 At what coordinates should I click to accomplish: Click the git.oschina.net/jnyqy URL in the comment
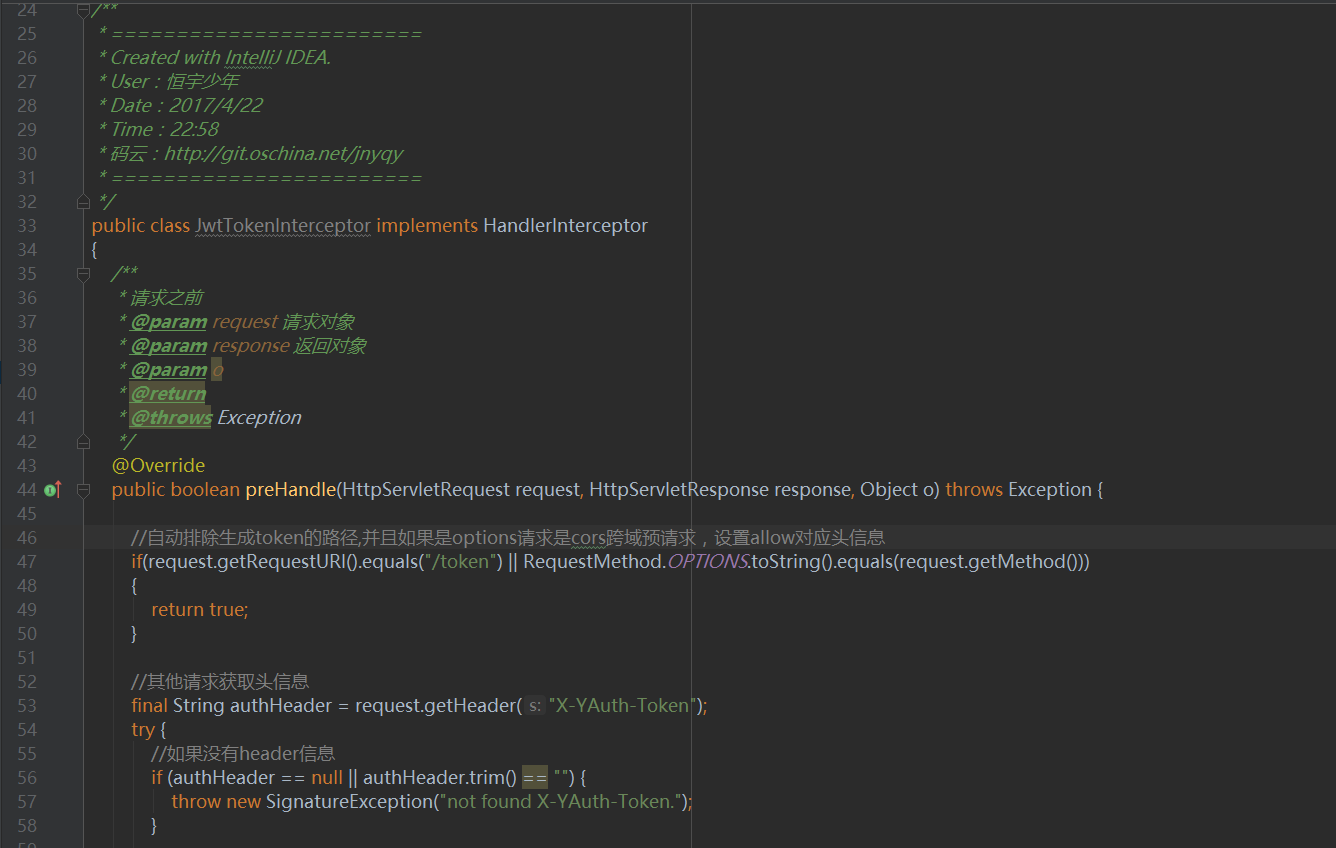click(284, 154)
